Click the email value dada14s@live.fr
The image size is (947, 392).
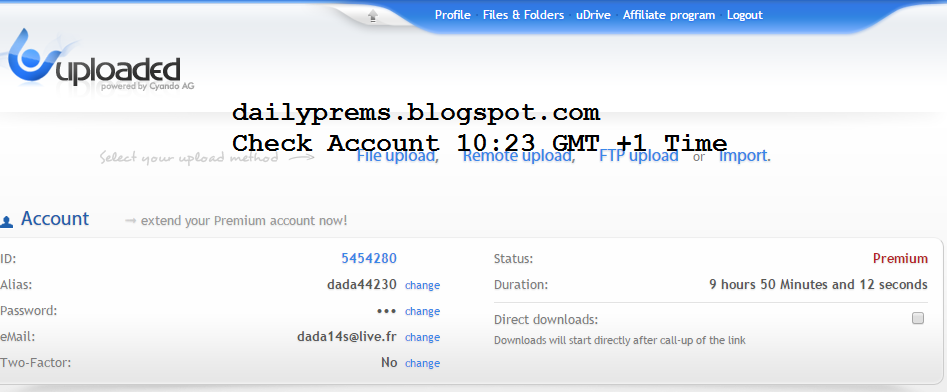pos(347,336)
